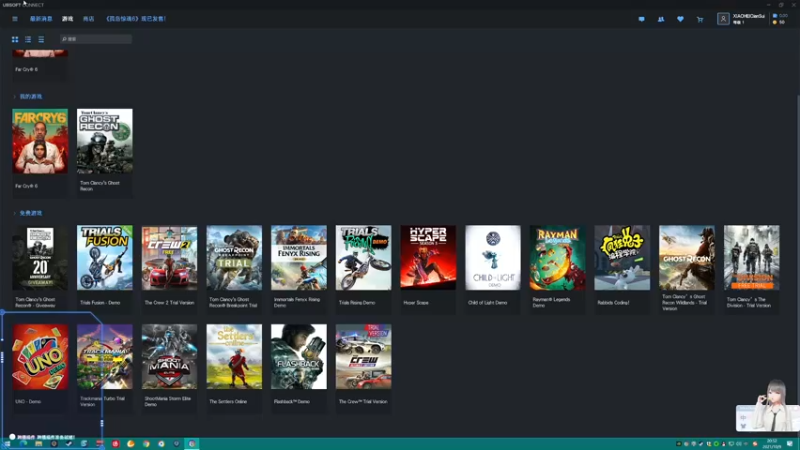800x450 pixels.
Task: Open Rayman Legends Demo tile
Action: [x=558, y=268]
